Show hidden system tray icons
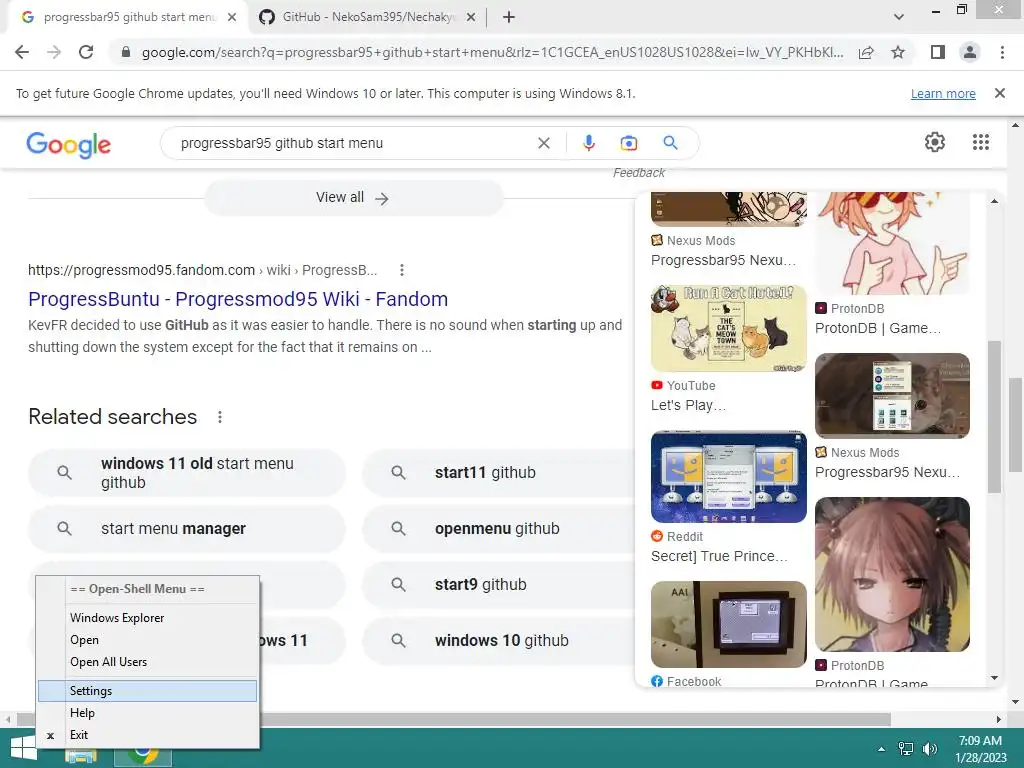The image size is (1024, 768). [x=882, y=749]
